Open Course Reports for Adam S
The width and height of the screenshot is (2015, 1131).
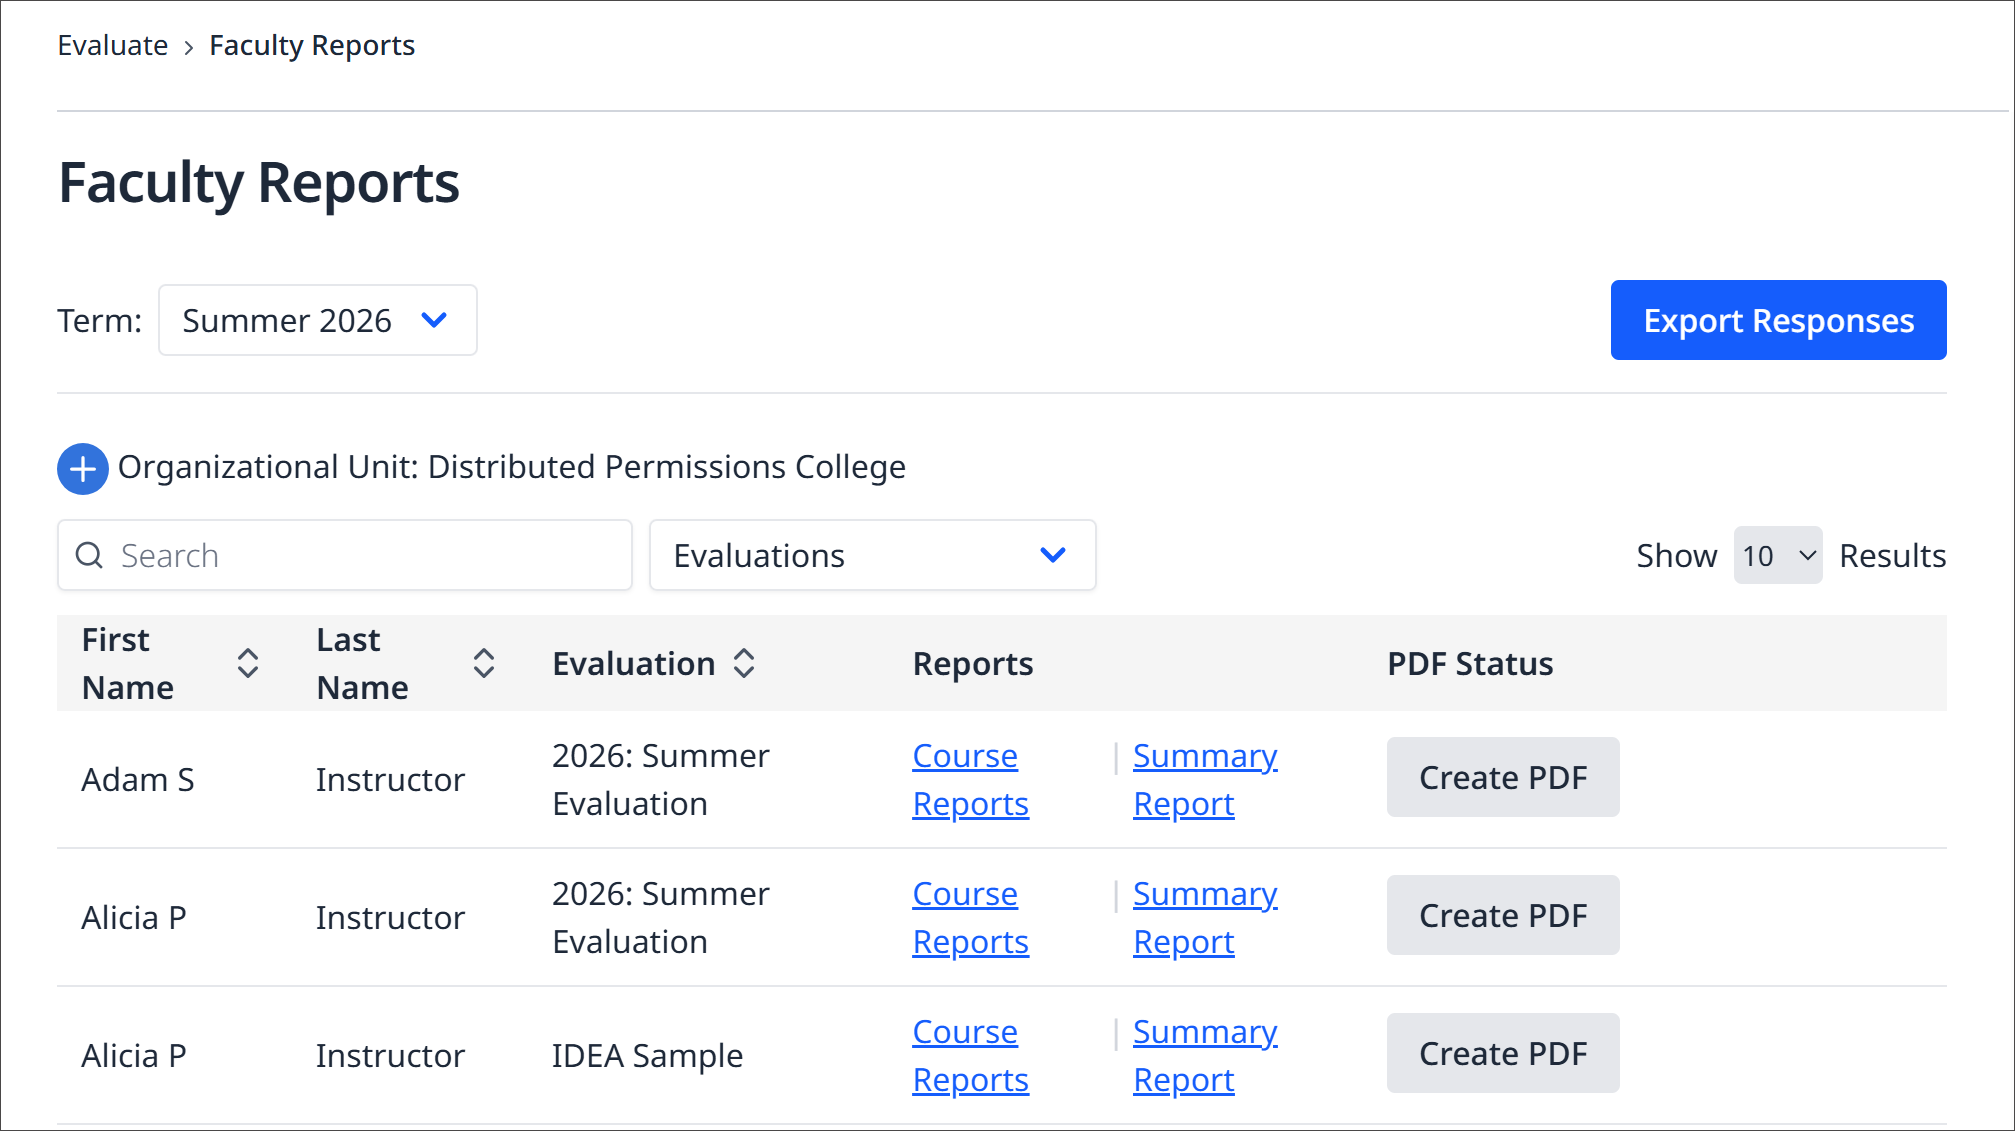(970, 780)
